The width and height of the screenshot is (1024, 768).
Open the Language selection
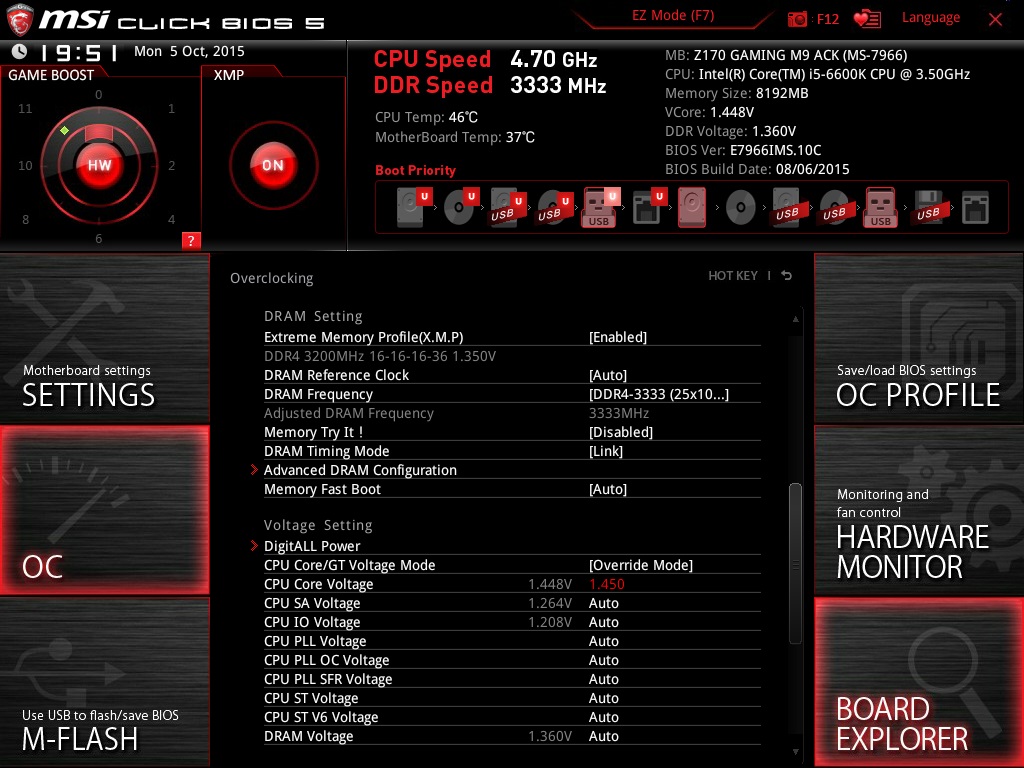931,18
